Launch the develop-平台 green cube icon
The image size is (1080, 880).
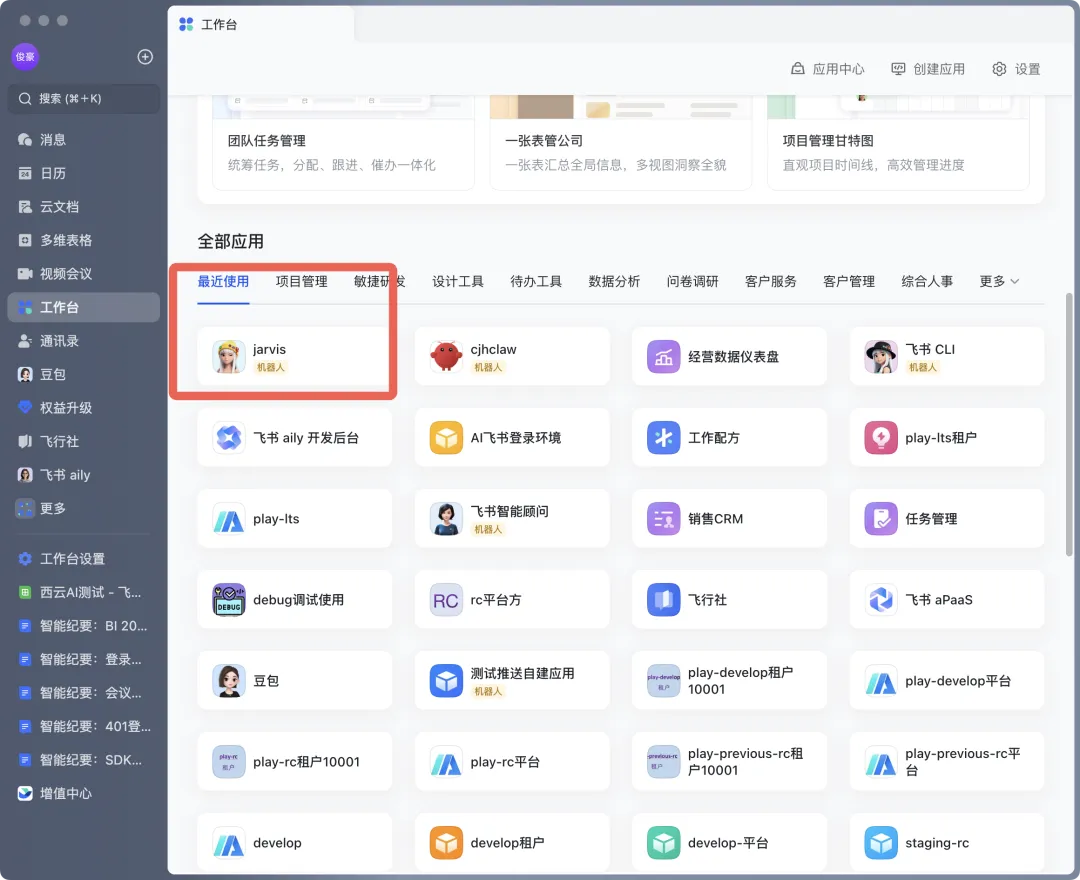[x=663, y=843]
